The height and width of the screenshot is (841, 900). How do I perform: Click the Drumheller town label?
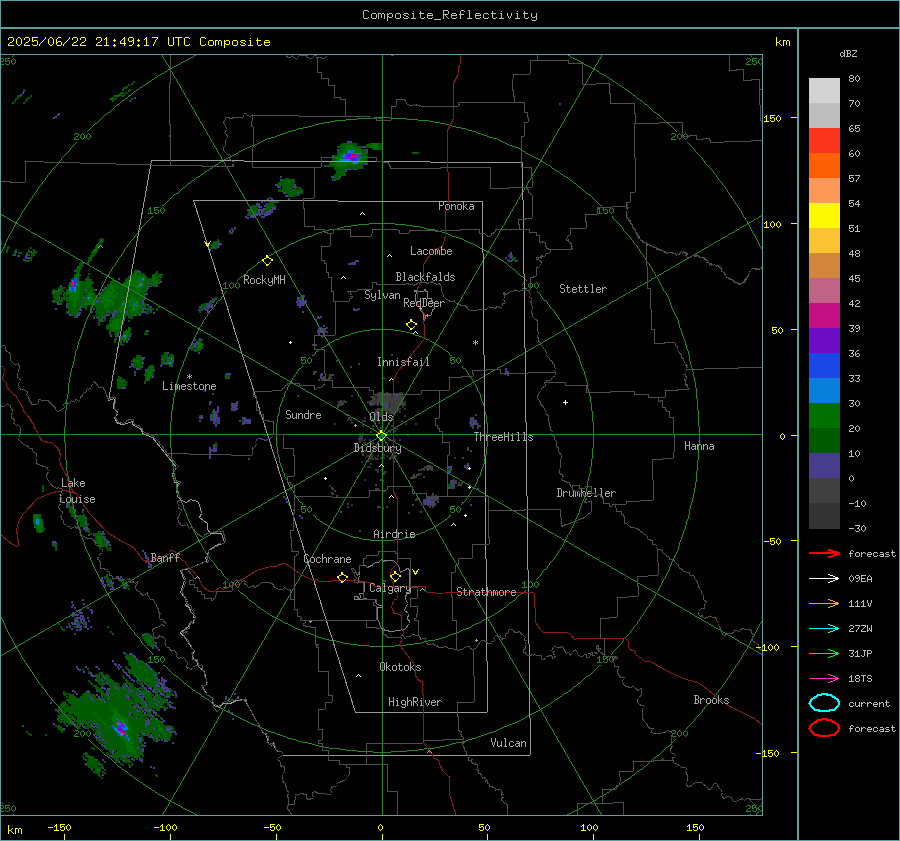tap(586, 493)
